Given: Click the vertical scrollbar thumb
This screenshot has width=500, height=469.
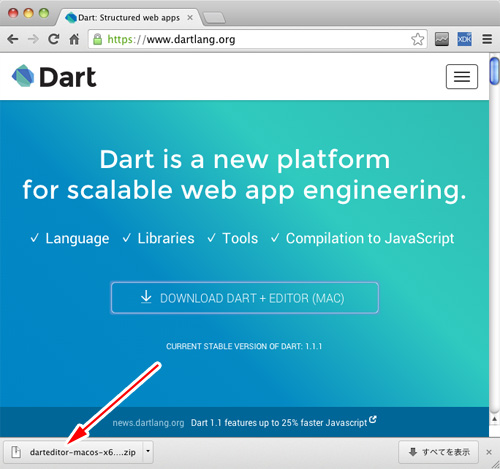Looking at the screenshot, I should click(x=494, y=71).
